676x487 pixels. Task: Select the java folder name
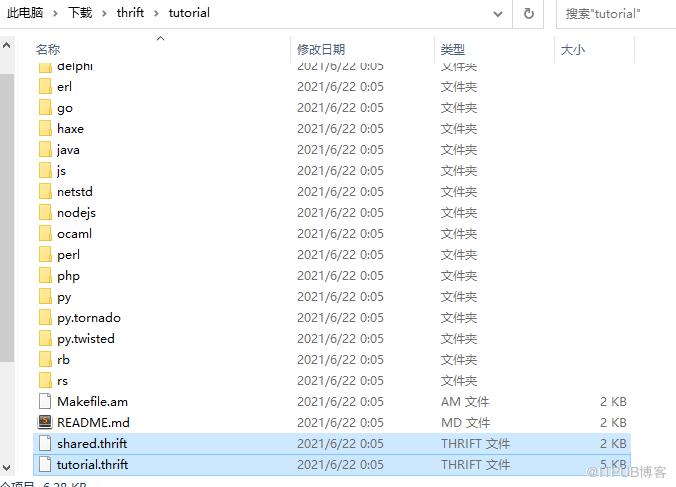click(x=68, y=150)
